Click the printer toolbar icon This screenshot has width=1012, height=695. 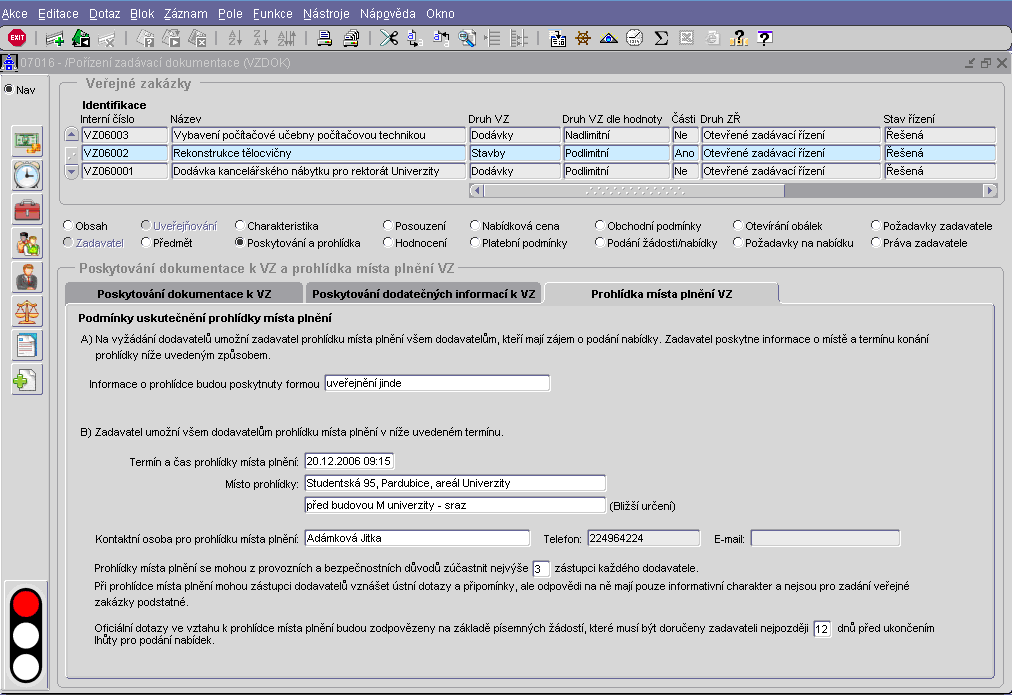point(325,38)
